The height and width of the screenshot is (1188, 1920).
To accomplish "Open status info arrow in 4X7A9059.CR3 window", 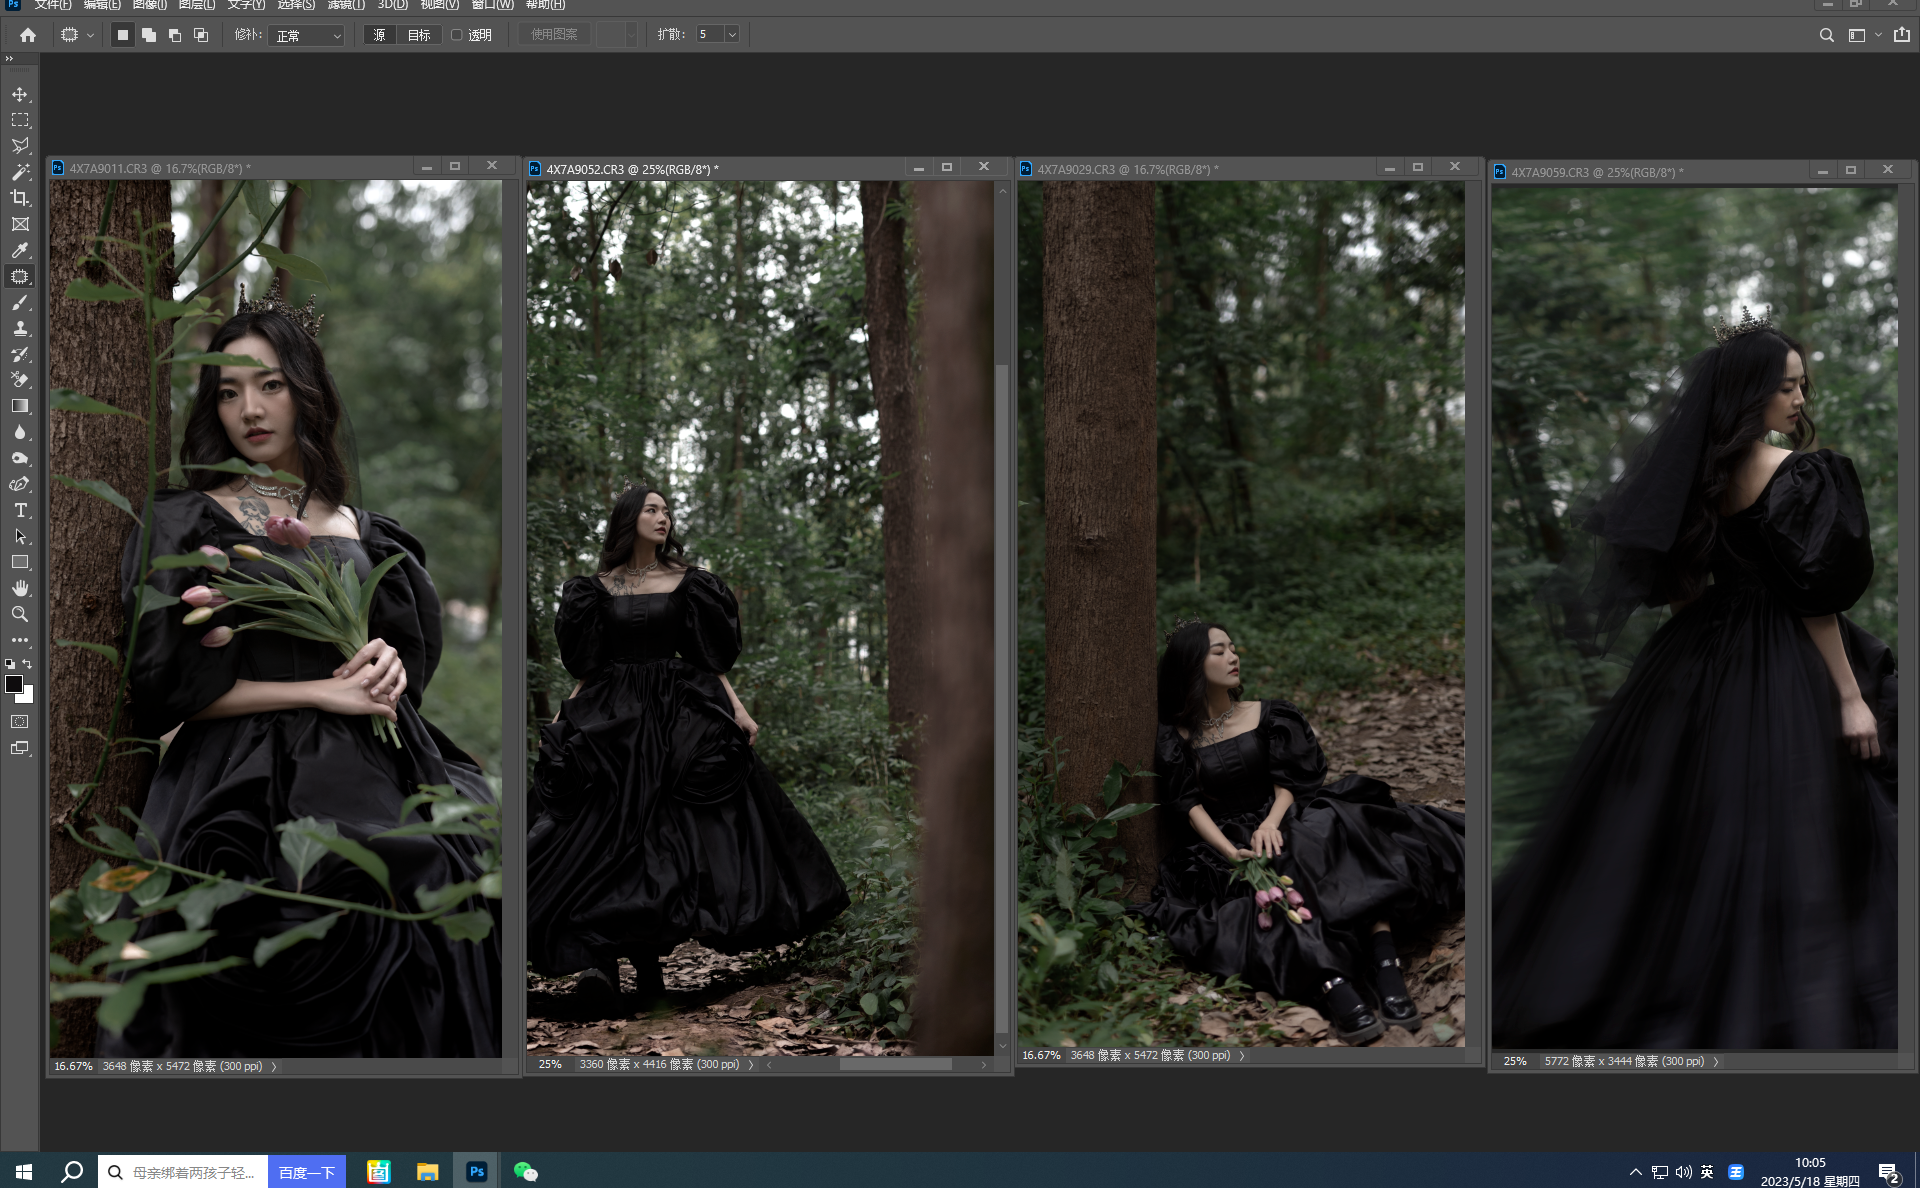I will (x=1716, y=1062).
